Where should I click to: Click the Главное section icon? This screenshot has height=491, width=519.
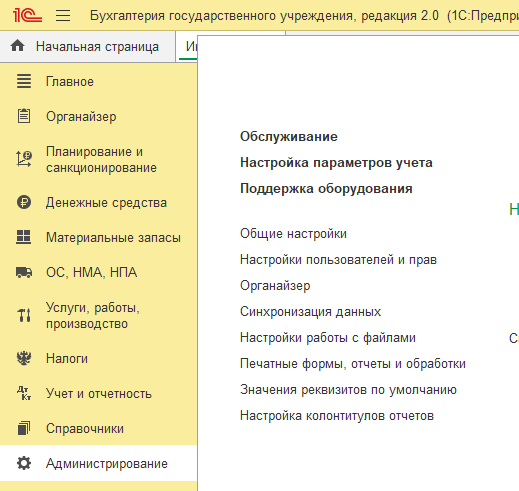click(x=24, y=81)
